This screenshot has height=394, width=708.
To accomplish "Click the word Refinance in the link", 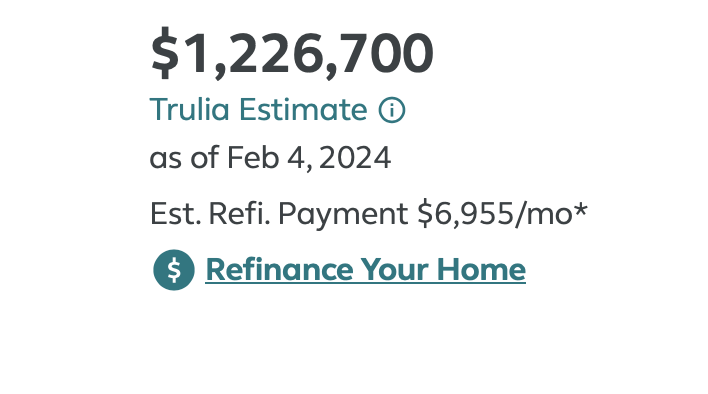I will coord(279,269).
